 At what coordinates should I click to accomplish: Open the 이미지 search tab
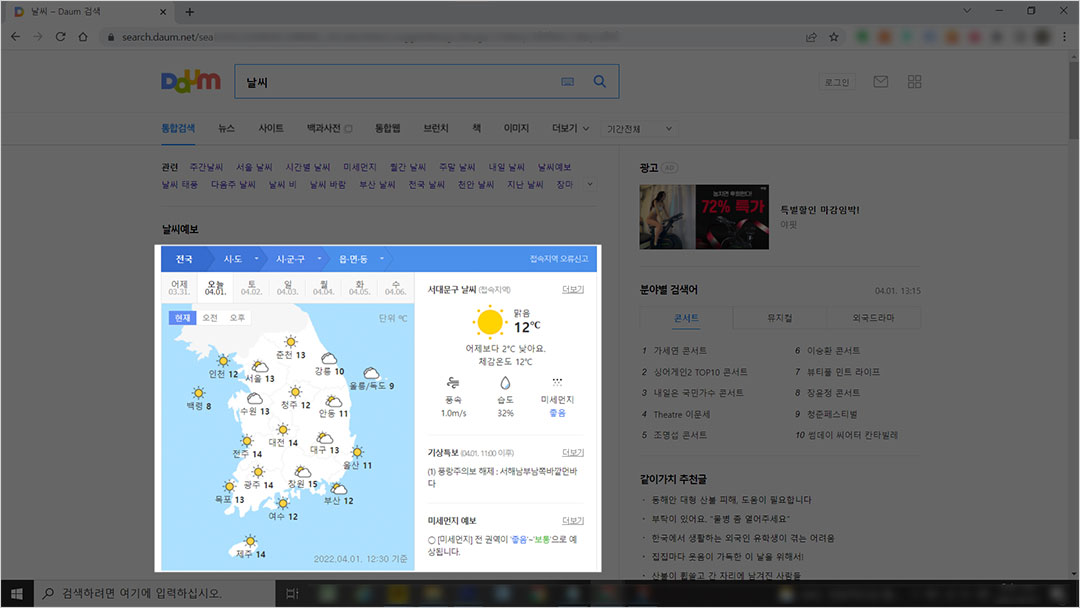(516, 128)
